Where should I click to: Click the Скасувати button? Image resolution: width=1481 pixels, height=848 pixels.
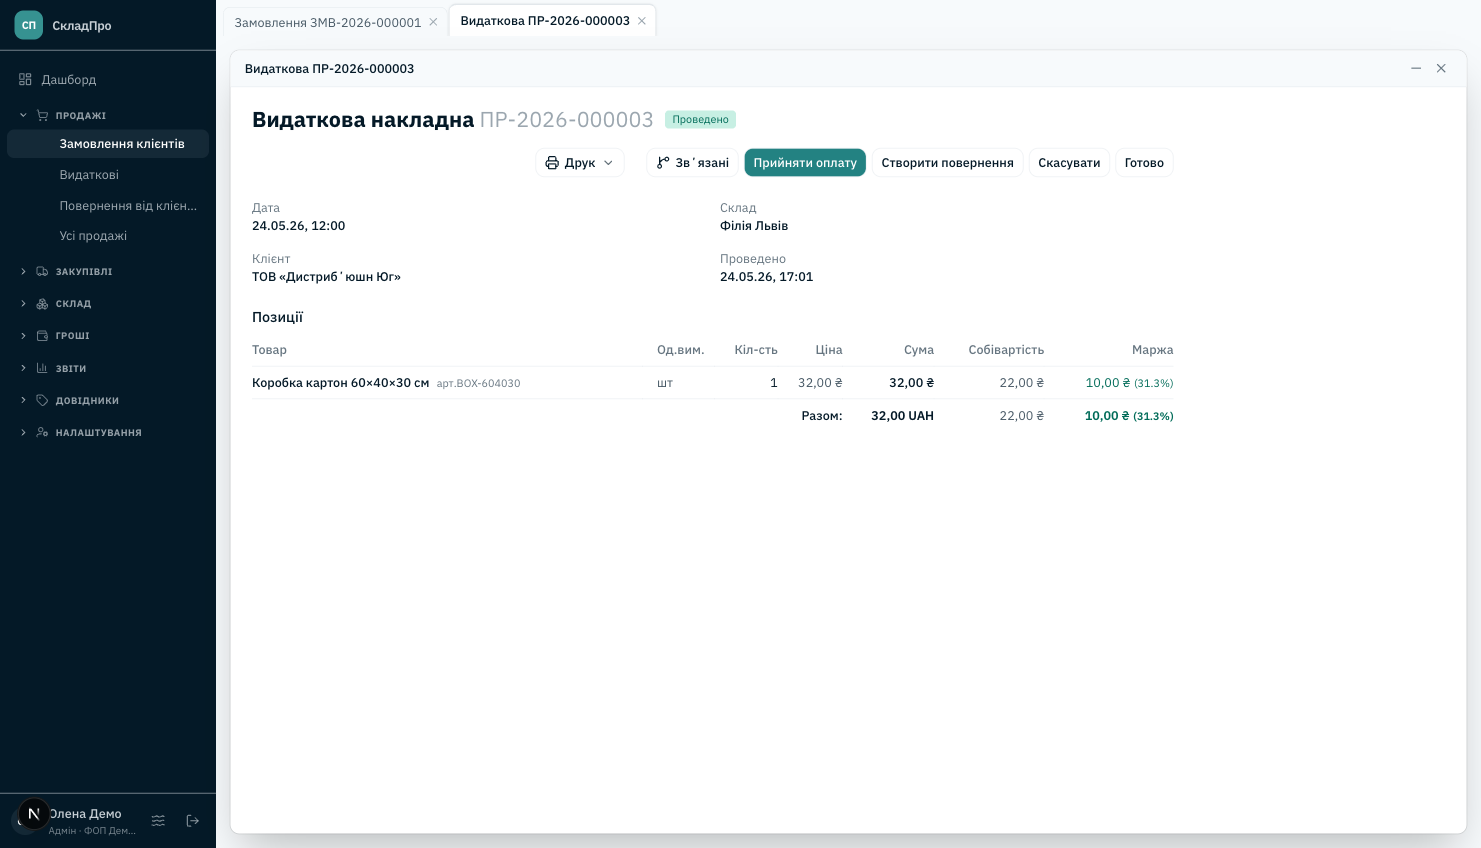(x=1069, y=163)
